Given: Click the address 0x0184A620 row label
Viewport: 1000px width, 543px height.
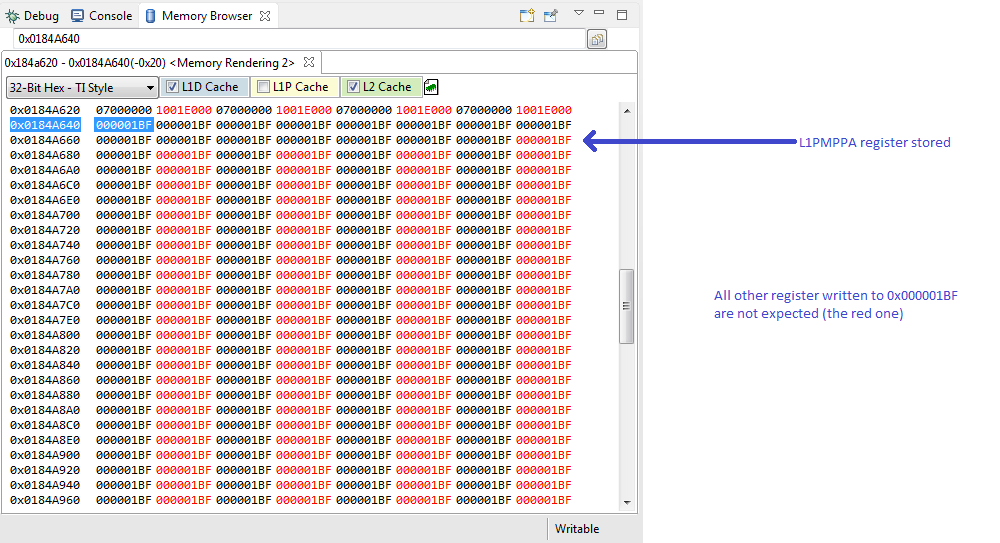Looking at the screenshot, I should tap(45, 110).
